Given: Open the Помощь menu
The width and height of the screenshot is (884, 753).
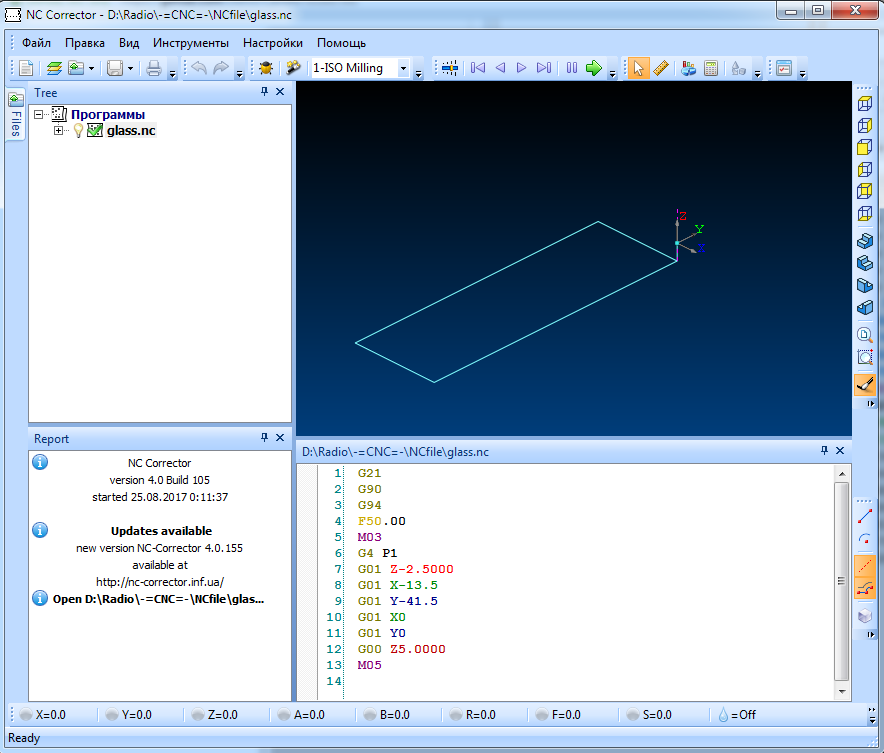Looking at the screenshot, I should (x=341, y=43).
